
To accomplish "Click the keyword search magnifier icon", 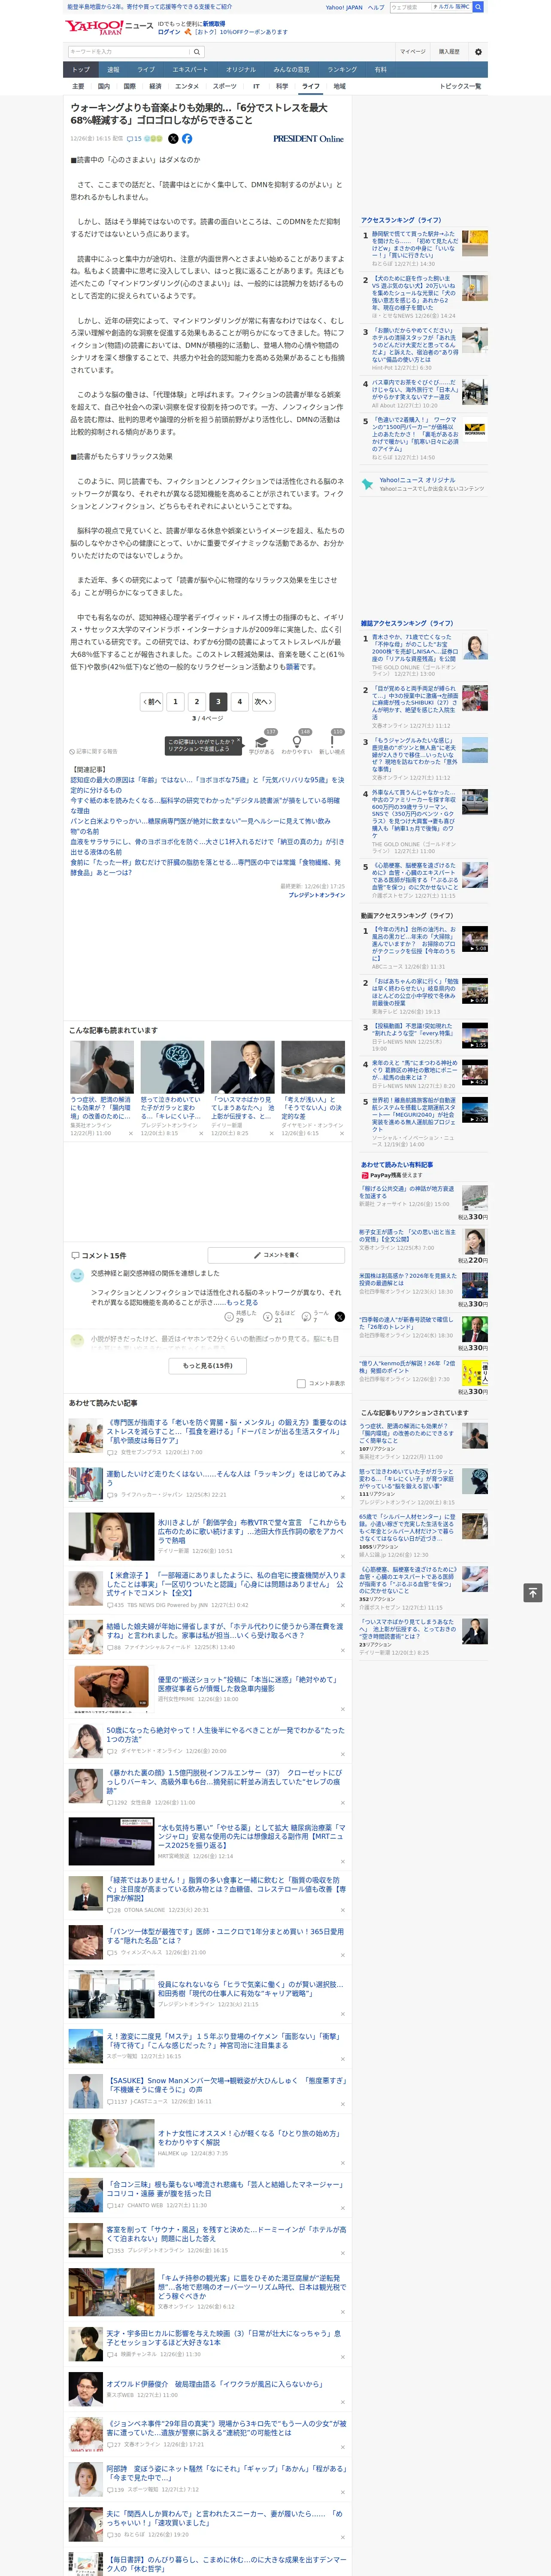I will pyautogui.click(x=197, y=52).
